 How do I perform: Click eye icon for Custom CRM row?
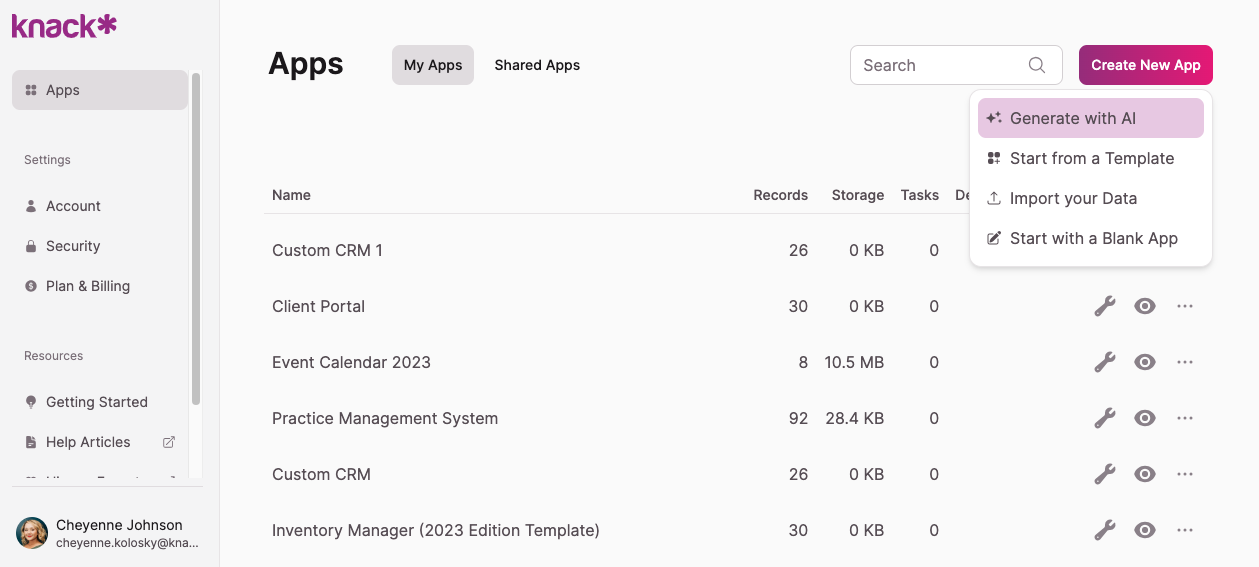pos(1145,474)
